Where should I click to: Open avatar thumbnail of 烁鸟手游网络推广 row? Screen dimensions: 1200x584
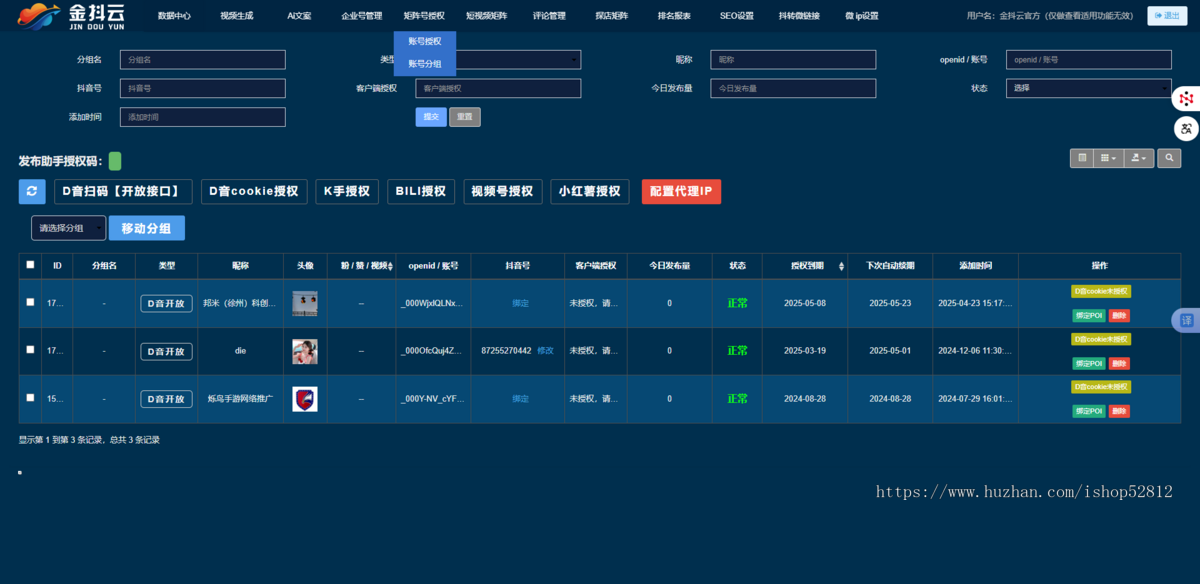tap(305, 399)
